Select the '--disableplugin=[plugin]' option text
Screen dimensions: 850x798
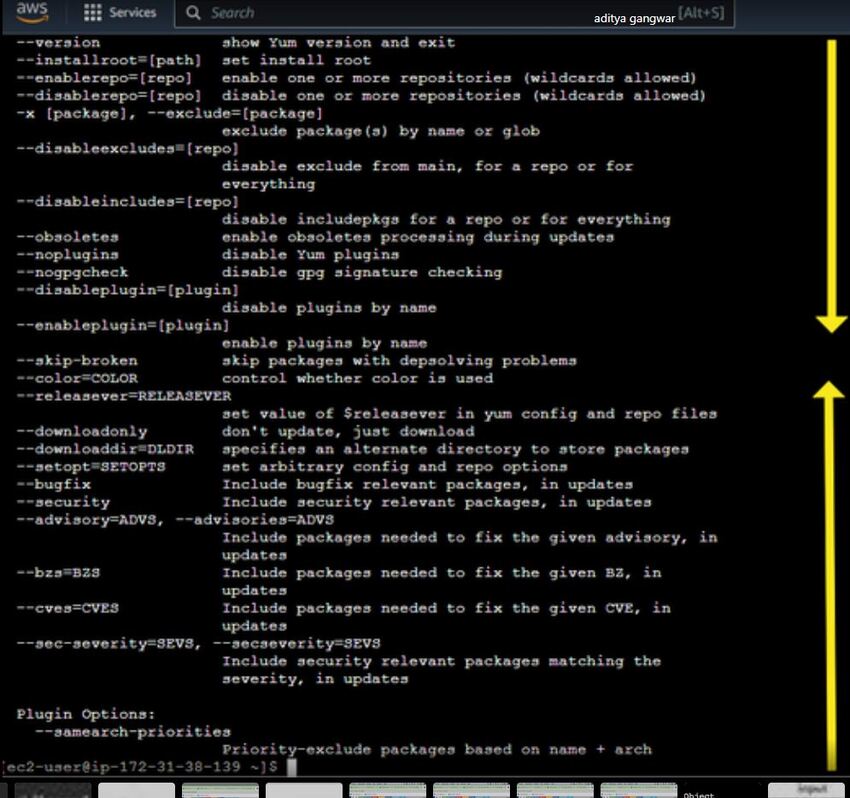127,290
